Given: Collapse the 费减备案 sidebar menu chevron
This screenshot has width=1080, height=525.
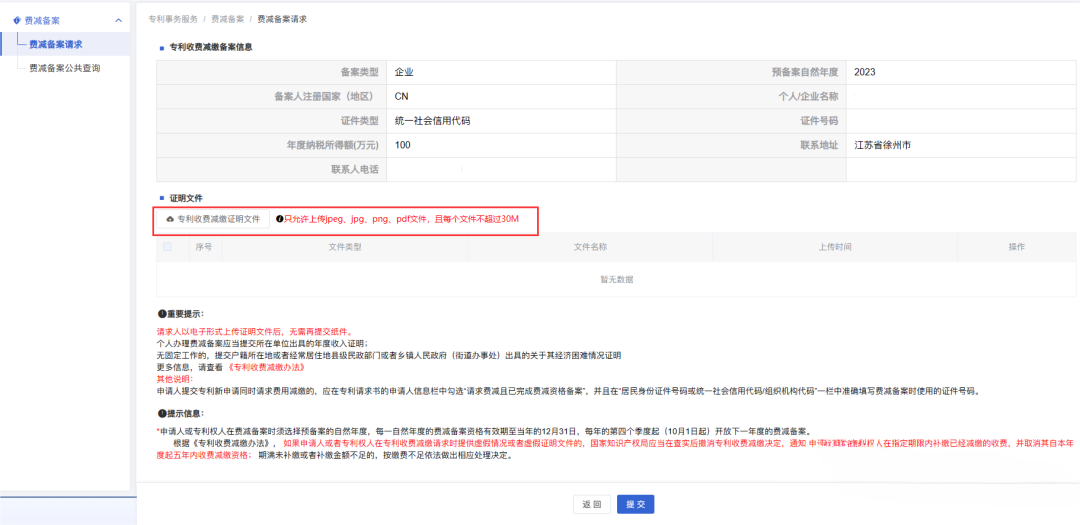Looking at the screenshot, I should pyautogui.click(x=119, y=20).
